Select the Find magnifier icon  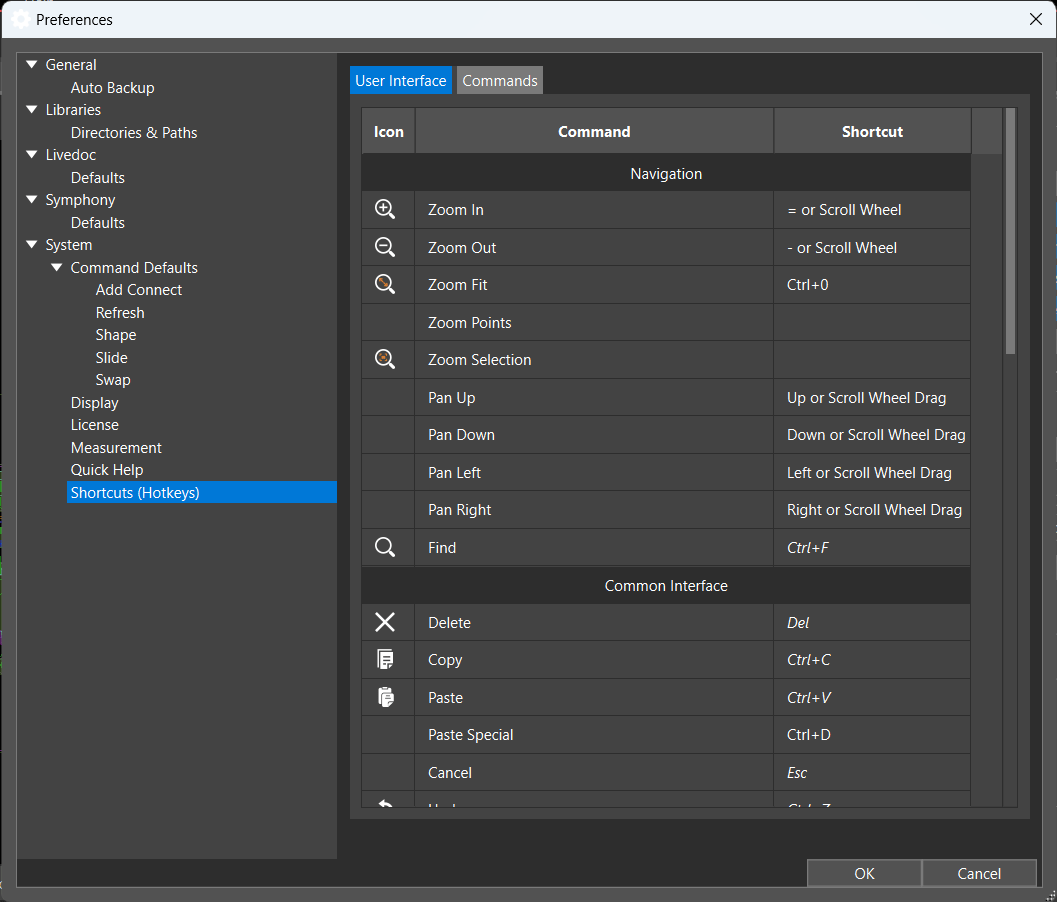[388, 546]
